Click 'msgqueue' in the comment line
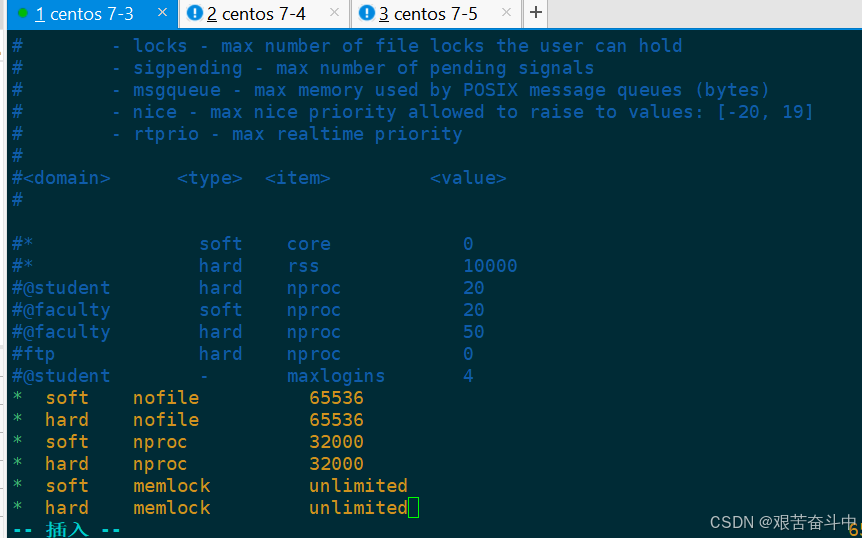The width and height of the screenshot is (862, 538). pos(176,90)
